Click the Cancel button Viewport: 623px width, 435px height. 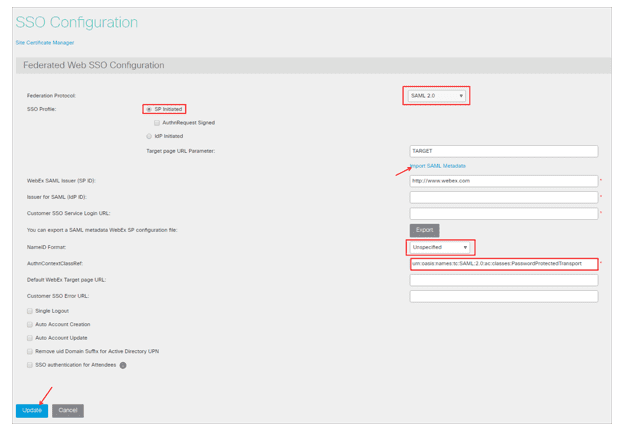[68, 410]
